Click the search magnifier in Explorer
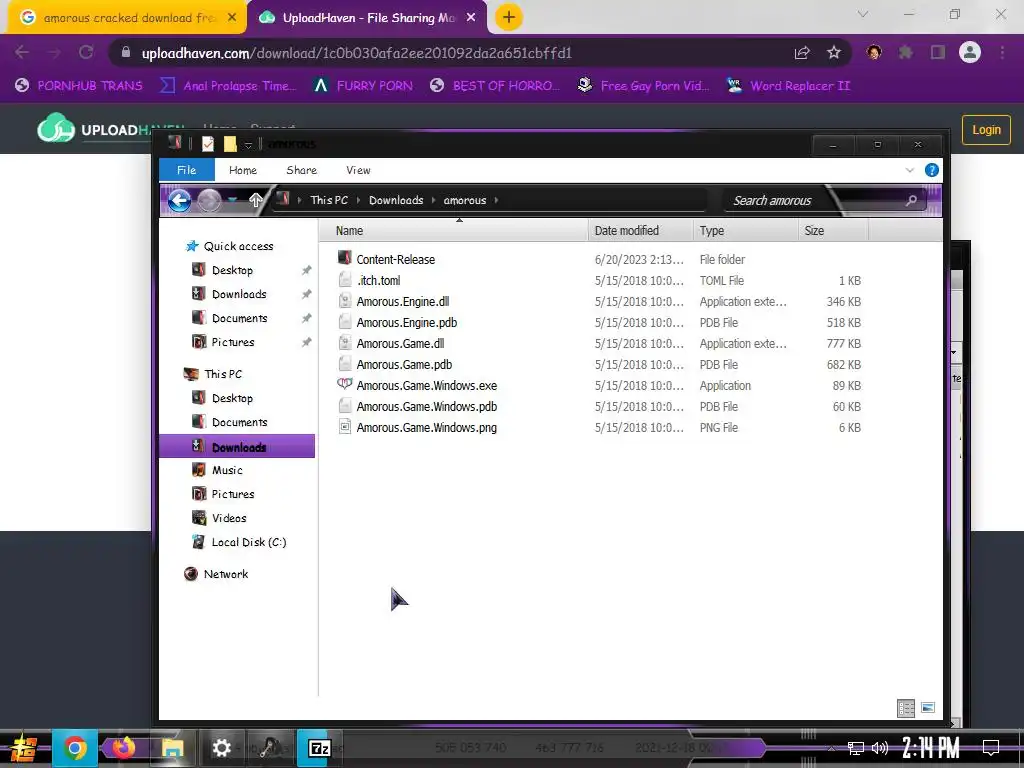 coord(911,200)
